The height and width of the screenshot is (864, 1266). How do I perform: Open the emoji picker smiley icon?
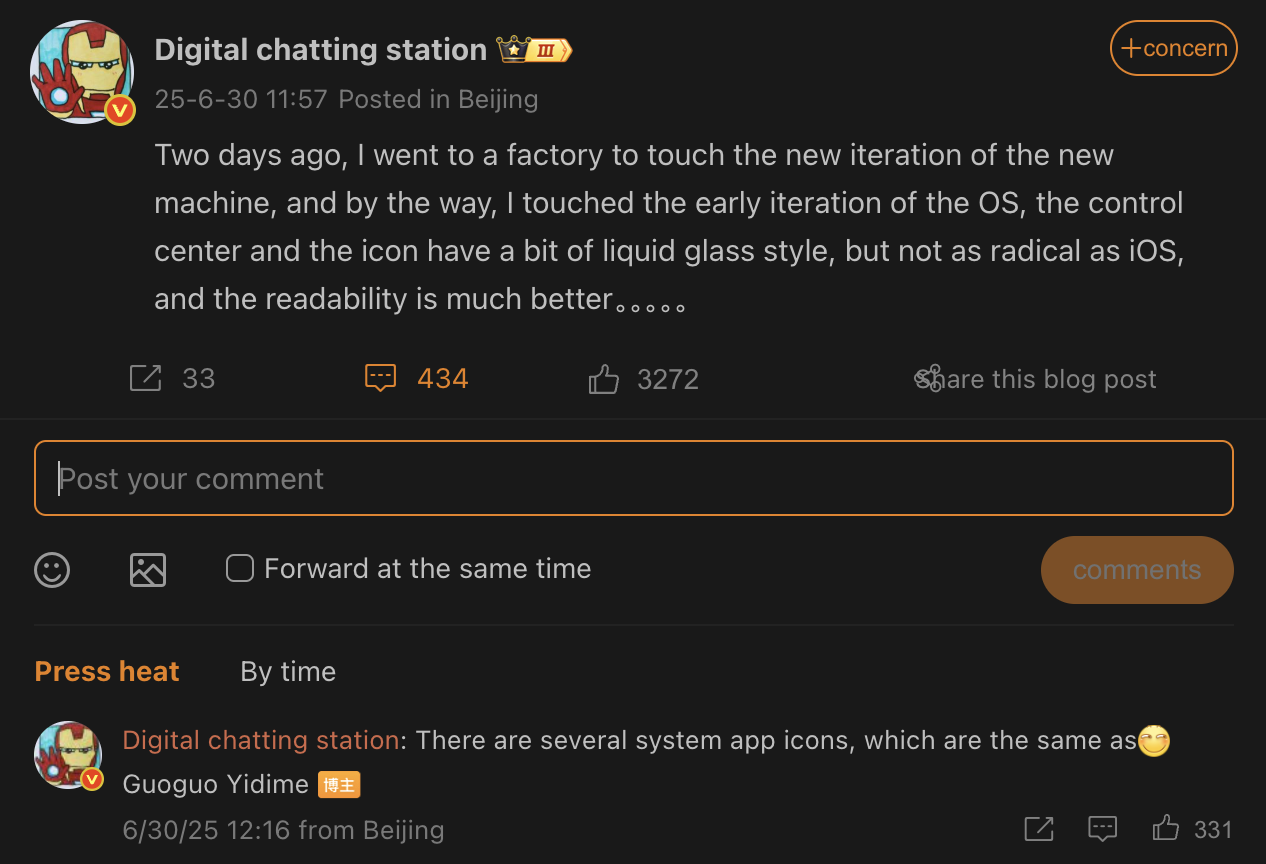coord(52,570)
